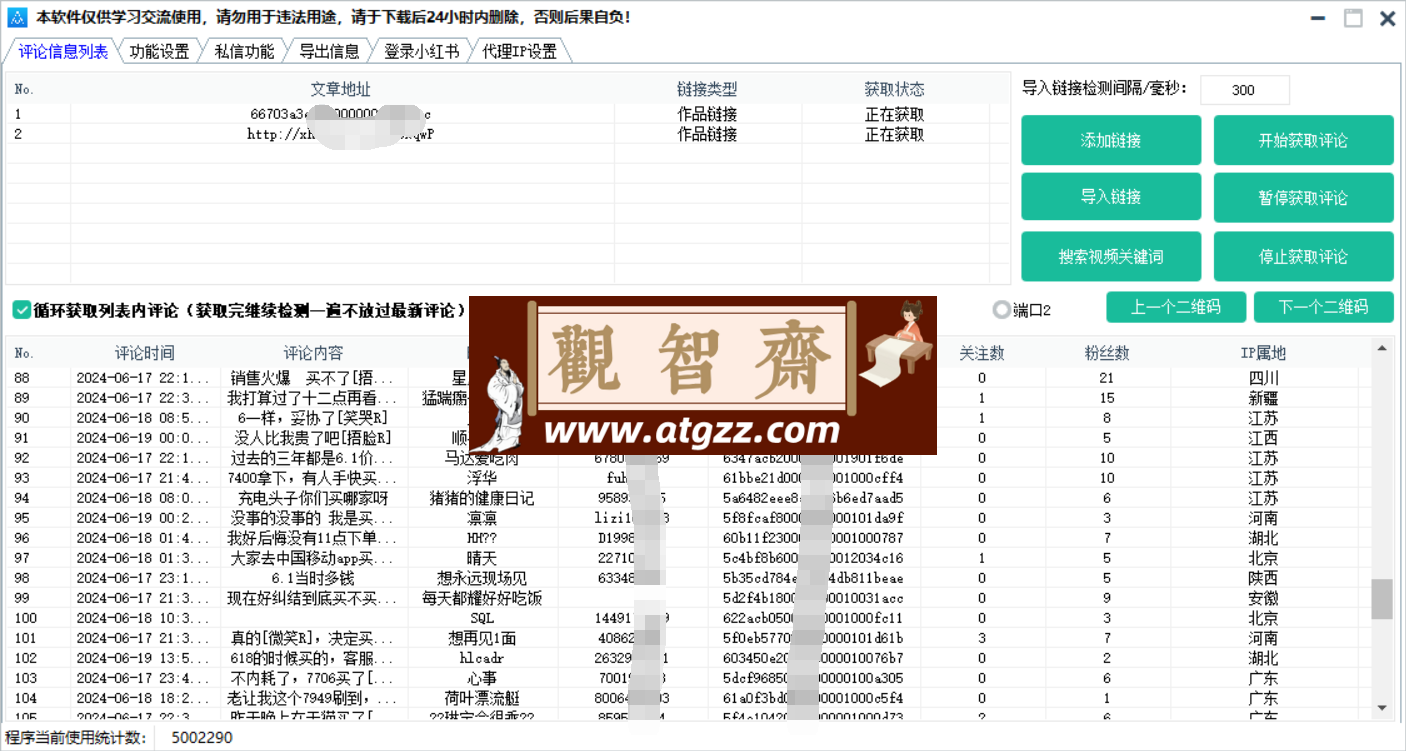
Task: Click the app logo icon in title bar
Action: [18, 18]
